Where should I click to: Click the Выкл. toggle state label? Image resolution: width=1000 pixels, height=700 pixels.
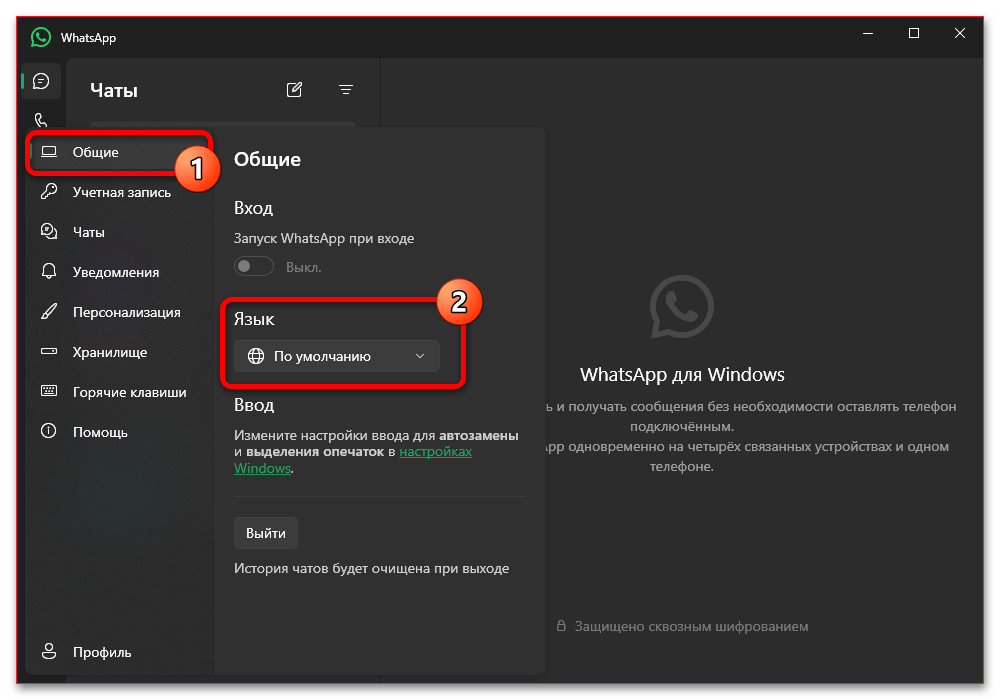click(304, 267)
